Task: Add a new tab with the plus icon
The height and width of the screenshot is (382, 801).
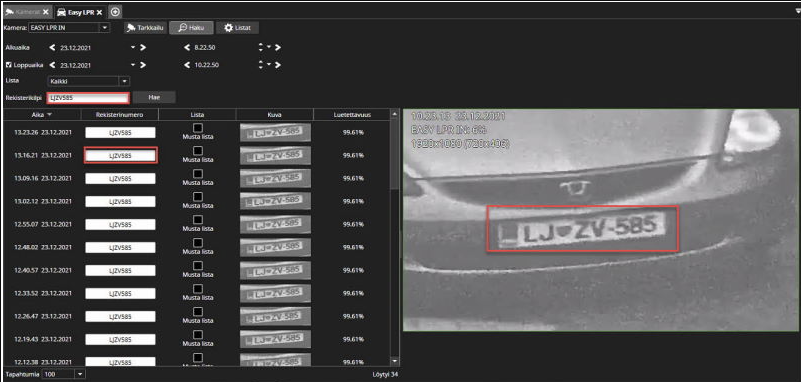Action: (x=115, y=12)
